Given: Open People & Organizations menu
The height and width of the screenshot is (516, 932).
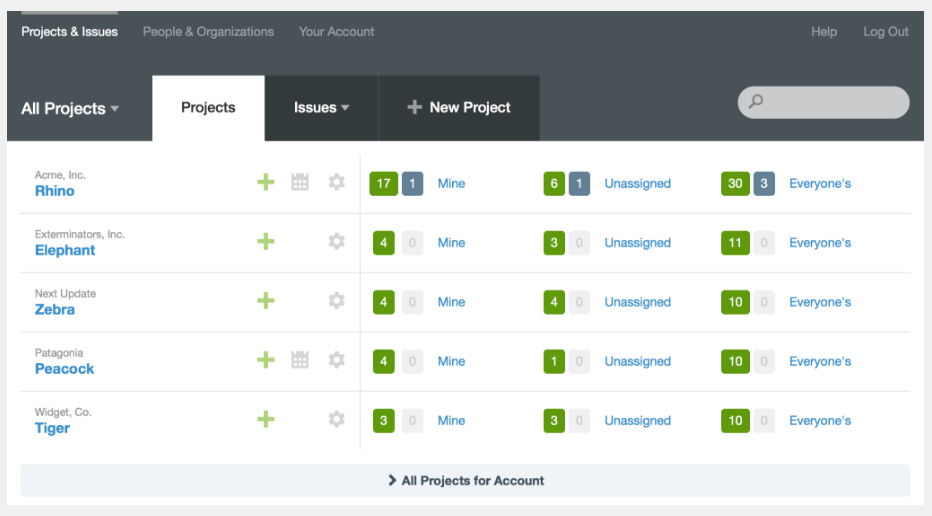Looking at the screenshot, I should click(x=208, y=32).
